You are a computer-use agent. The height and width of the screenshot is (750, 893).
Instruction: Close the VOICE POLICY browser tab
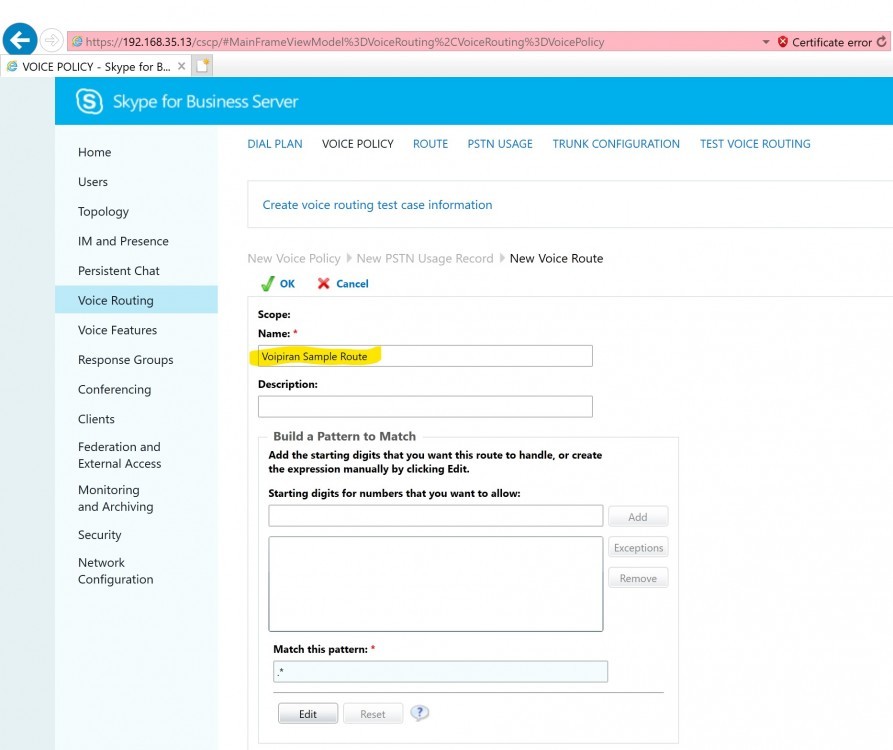pyautogui.click(x=181, y=66)
